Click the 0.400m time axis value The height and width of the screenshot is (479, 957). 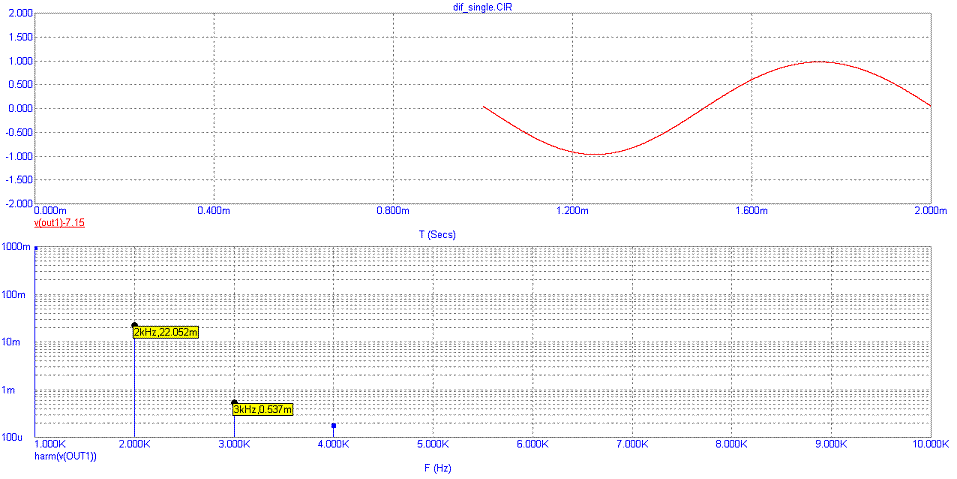pos(214,211)
